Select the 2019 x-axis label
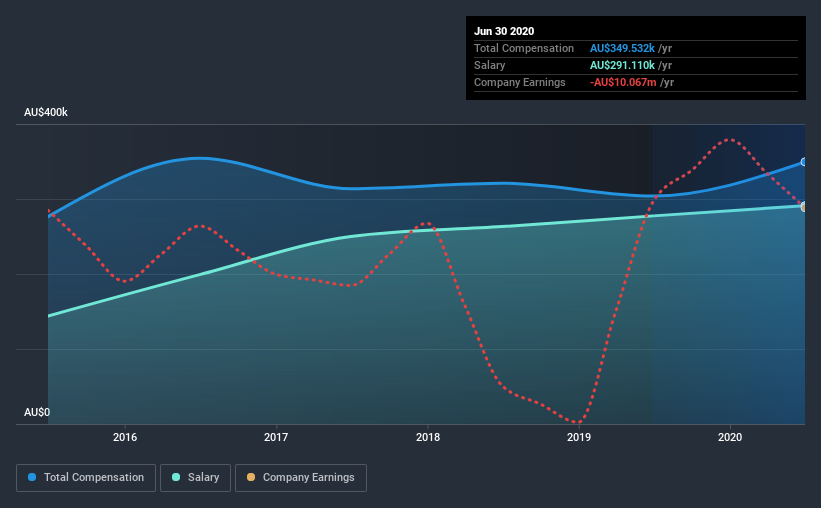821x508 pixels. (579, 437)
